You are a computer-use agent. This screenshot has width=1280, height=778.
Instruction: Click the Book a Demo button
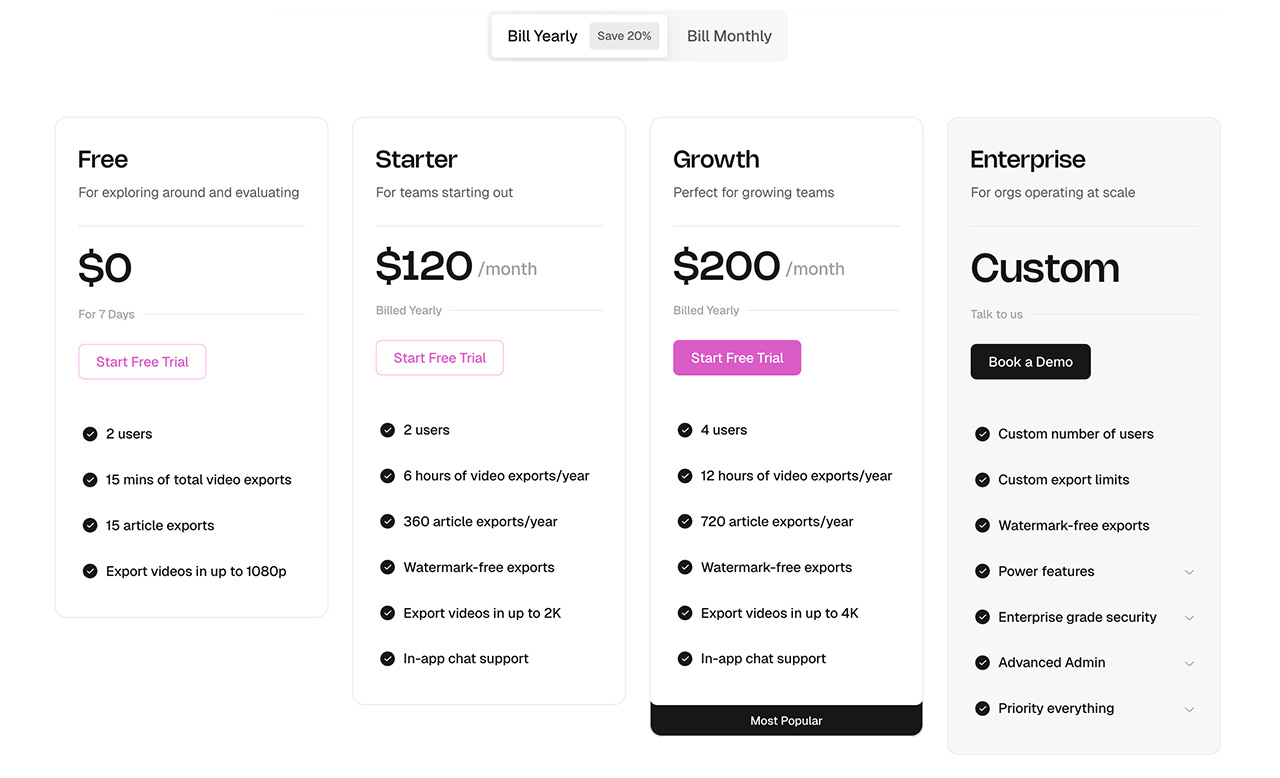click(x=1031, y=362)
